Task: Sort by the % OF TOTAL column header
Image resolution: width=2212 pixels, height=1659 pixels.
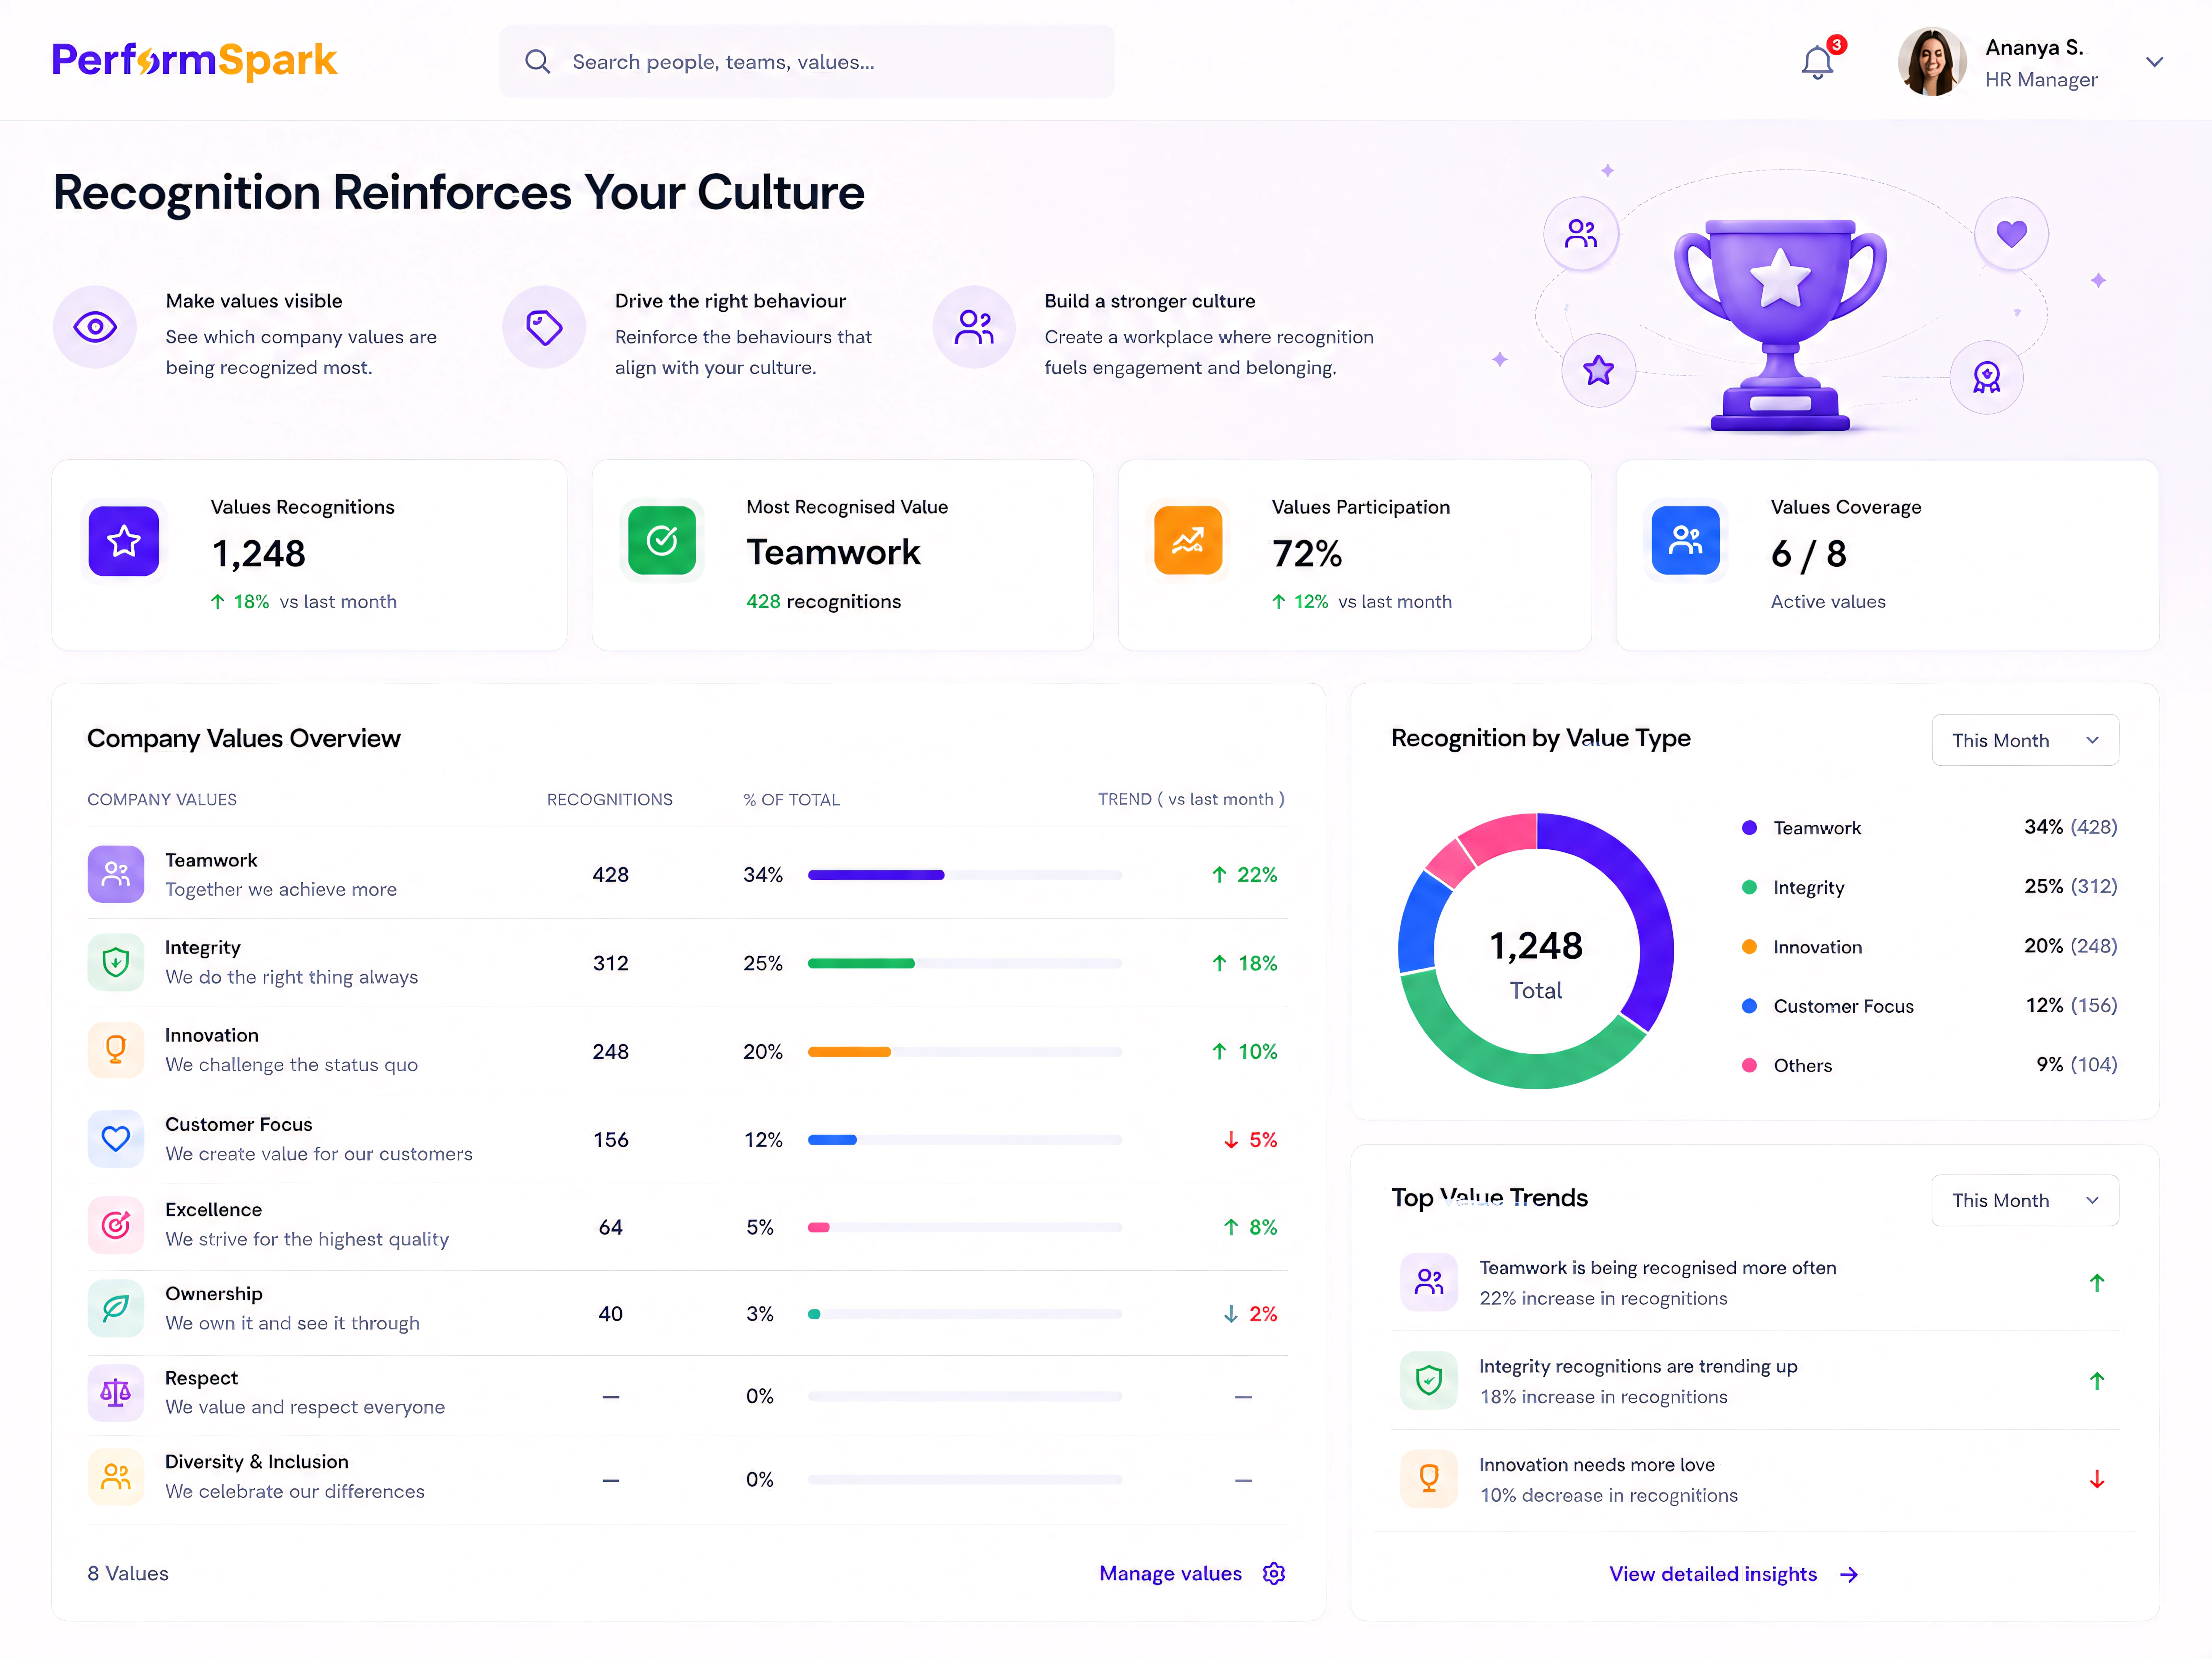Action: point(791,800)
